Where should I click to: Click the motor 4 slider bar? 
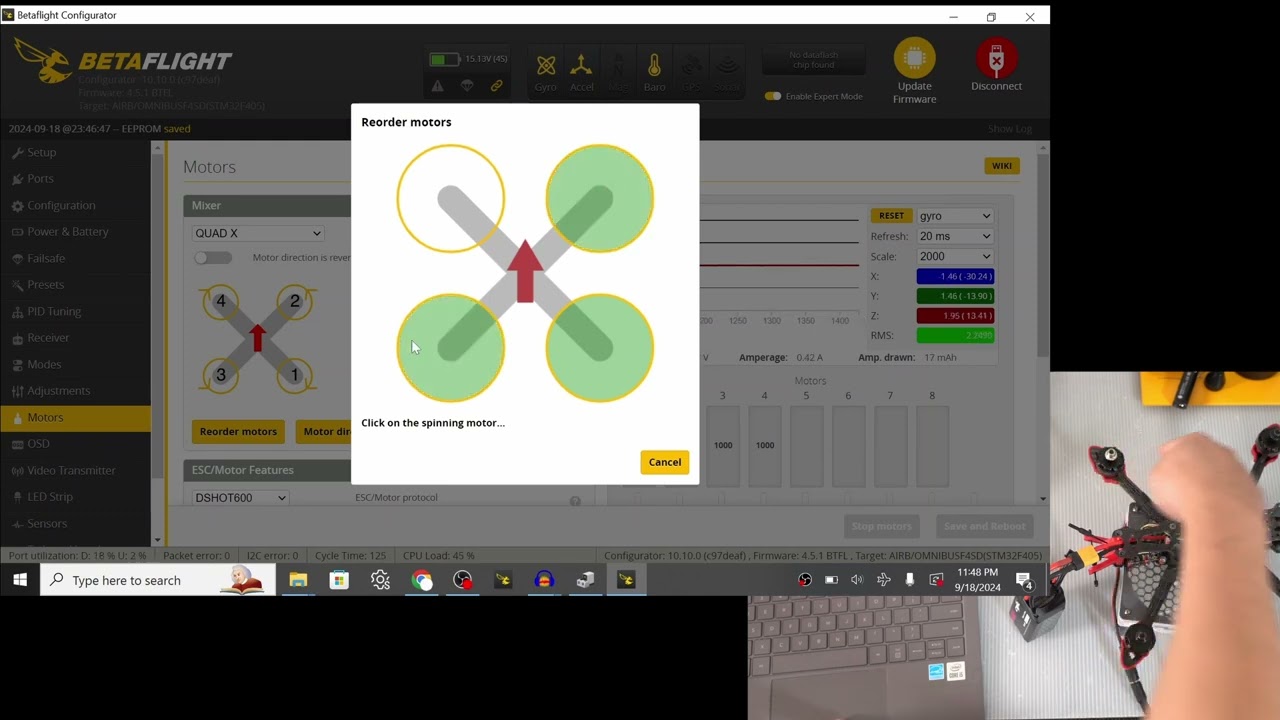tap(765, 446)
